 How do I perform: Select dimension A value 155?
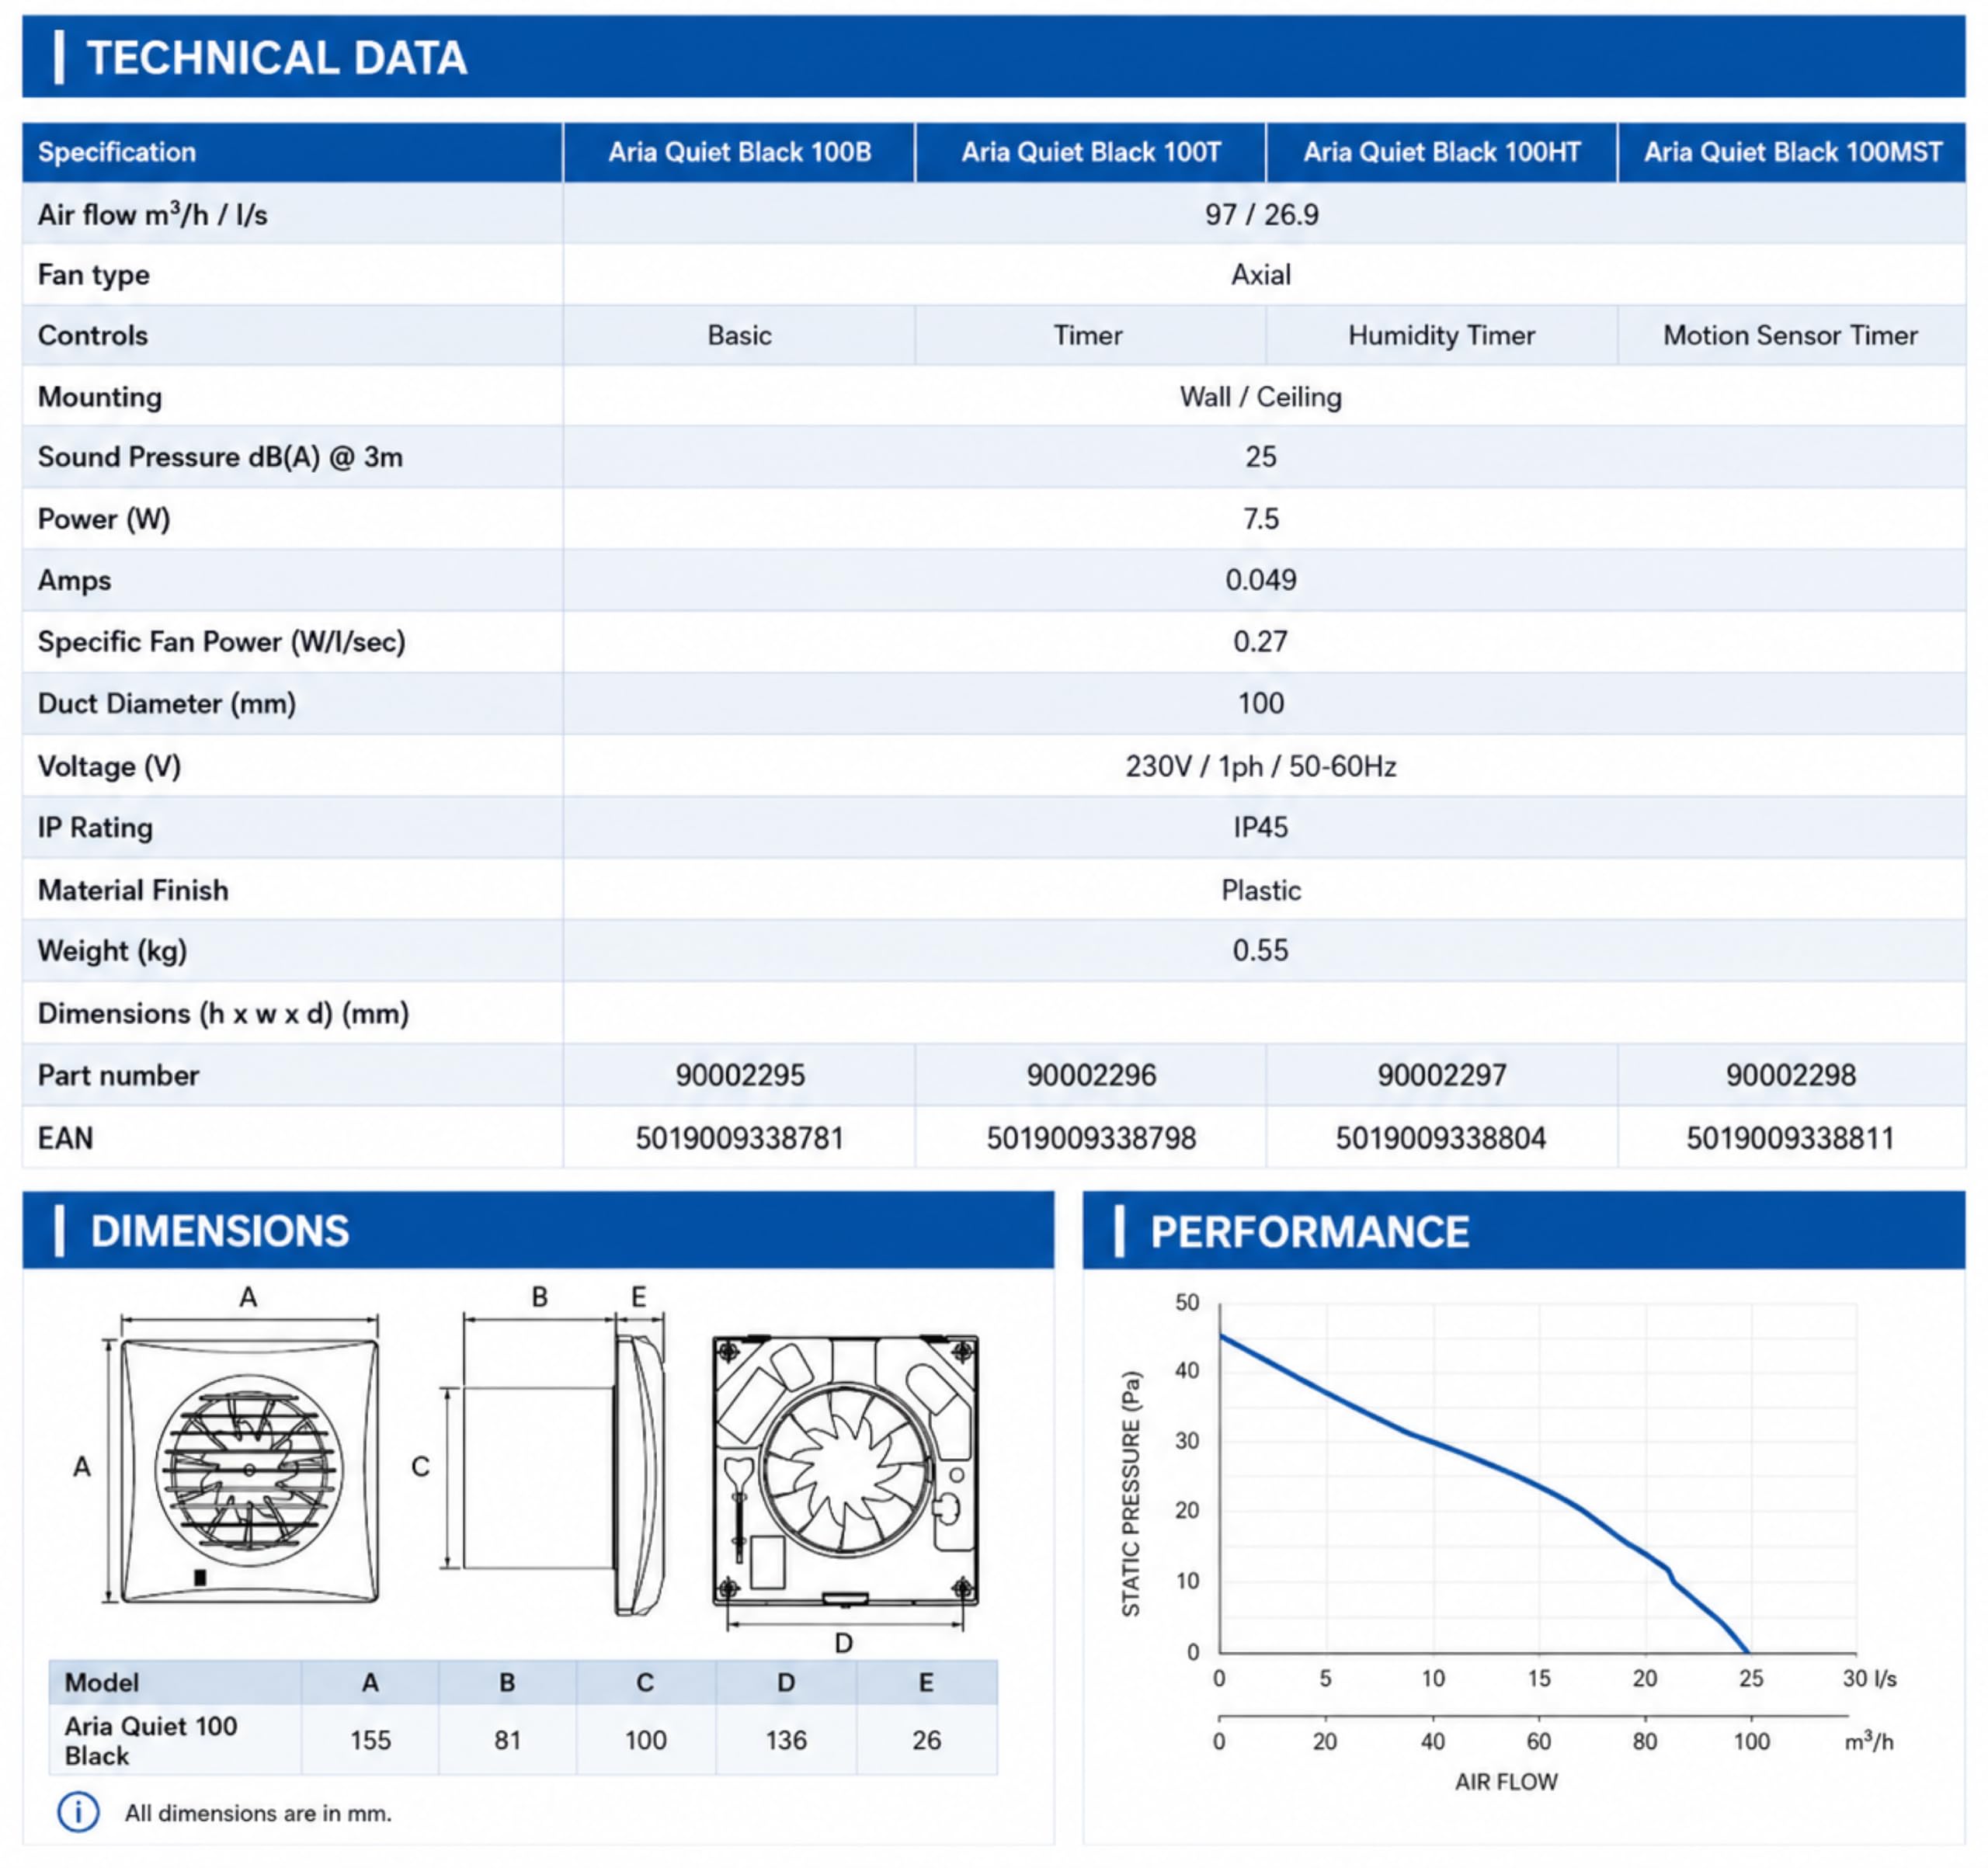click(x=370, y=1741)
